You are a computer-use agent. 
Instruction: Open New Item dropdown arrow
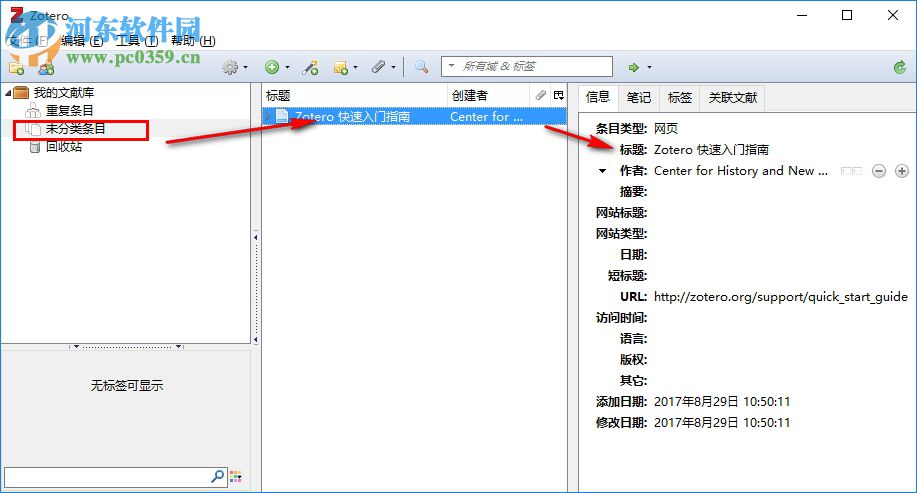click(x=287, y=68)
